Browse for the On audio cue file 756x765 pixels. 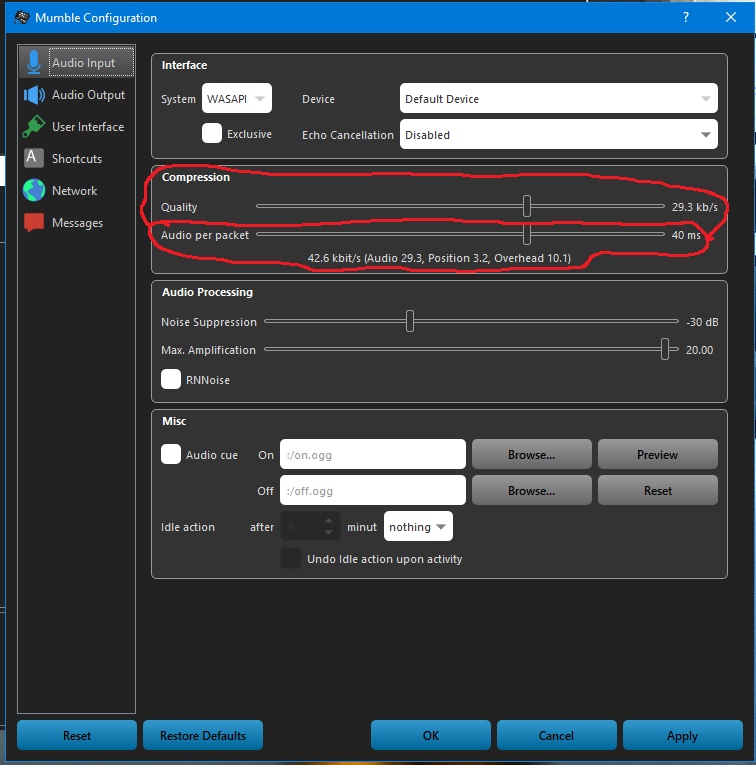point(532,454)
